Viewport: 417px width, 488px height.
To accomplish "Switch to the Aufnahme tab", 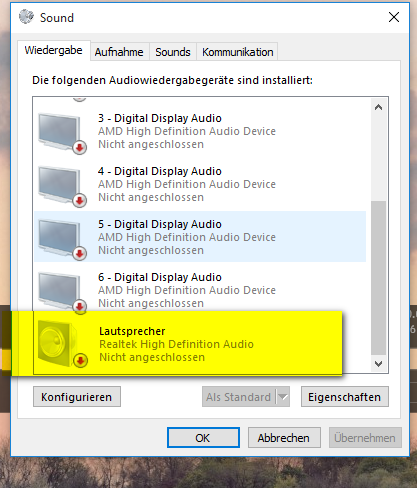I will 119,52.
